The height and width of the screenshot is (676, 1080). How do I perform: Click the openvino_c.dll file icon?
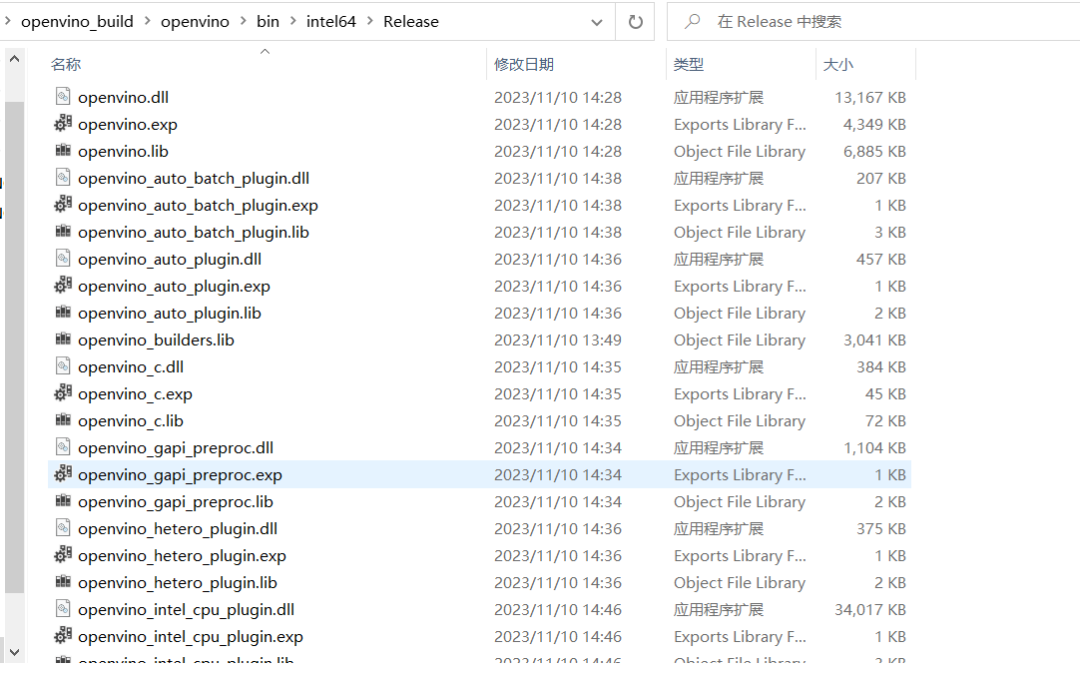[x=63, y=365]
